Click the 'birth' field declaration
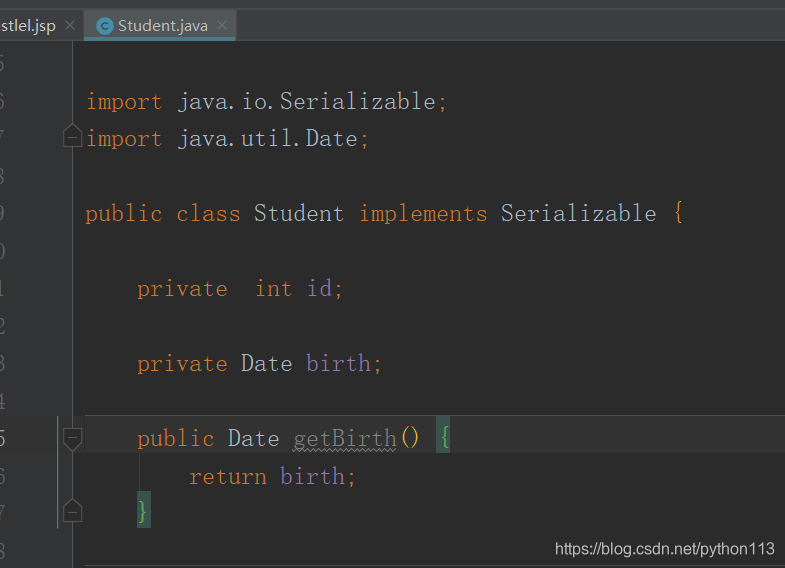The image size is (785, 568). 338,363
